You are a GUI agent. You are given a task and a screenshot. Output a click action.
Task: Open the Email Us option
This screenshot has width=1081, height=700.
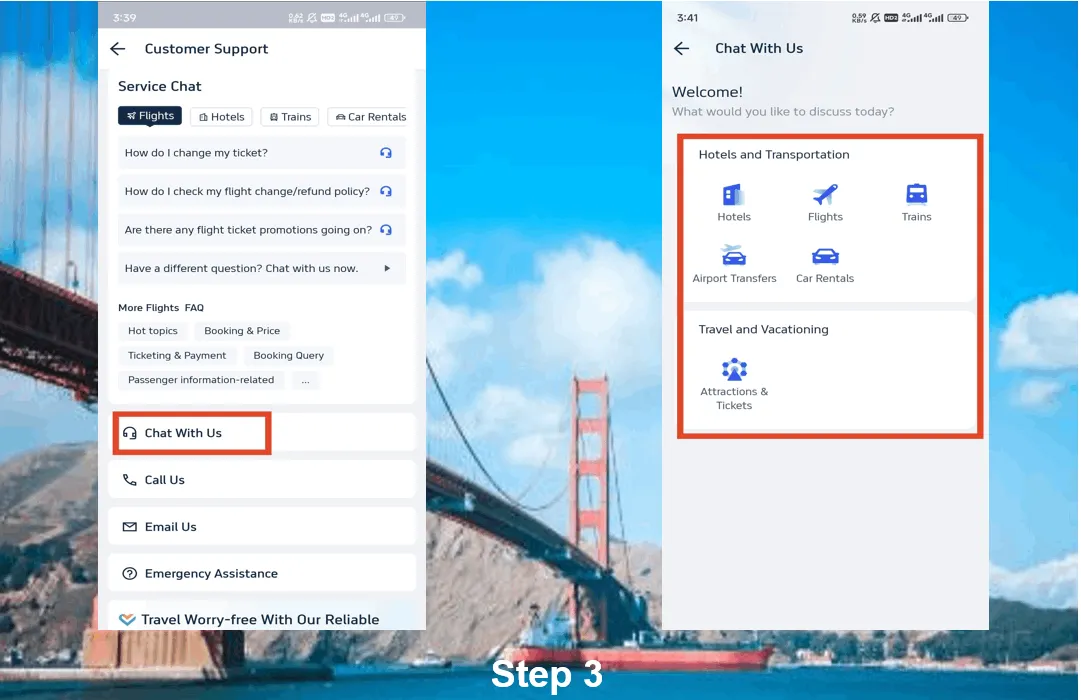(170, 527)
